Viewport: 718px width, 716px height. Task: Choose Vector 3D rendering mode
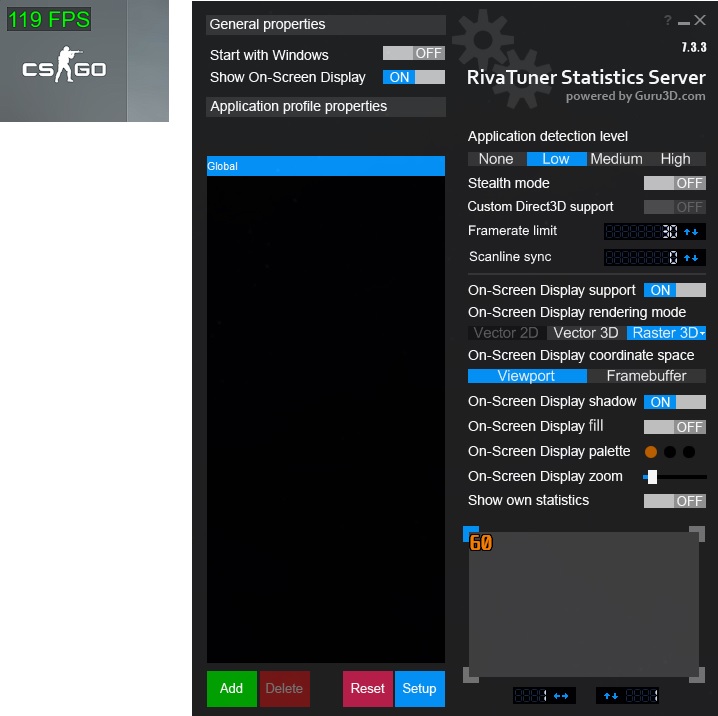(586, 333)
